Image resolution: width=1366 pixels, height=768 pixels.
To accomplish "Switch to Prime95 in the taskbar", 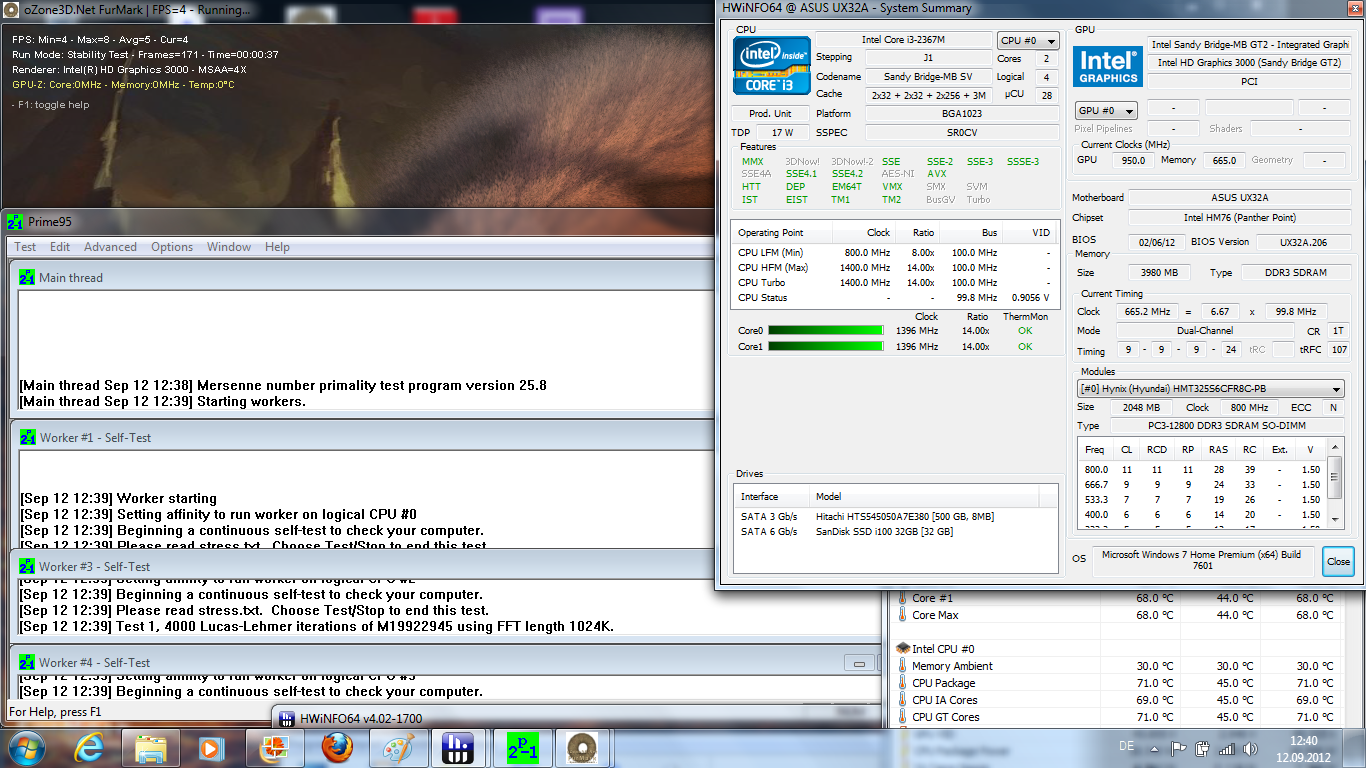I will [x=521, y=748].
